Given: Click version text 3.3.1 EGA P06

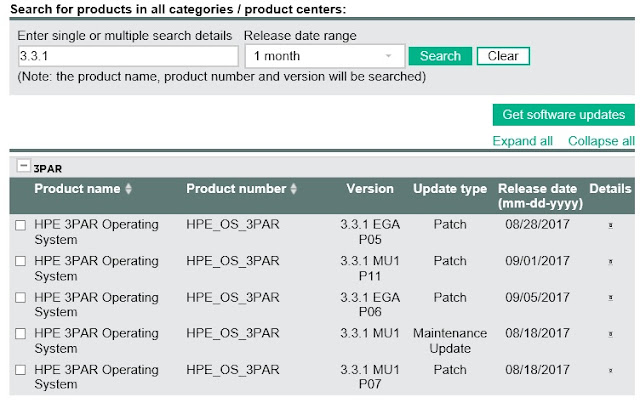Looking at the screenshot, I should pyautogui.click(x=370, y=304).
